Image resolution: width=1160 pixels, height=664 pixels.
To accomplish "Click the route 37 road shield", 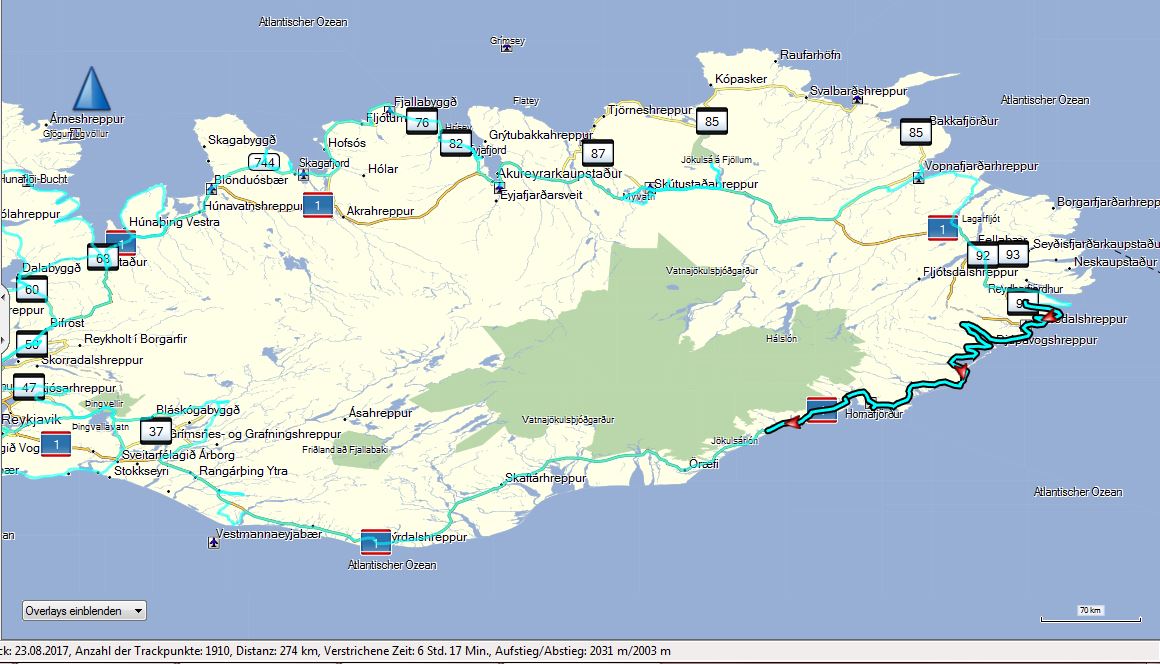I will click(x=155, y=432).
